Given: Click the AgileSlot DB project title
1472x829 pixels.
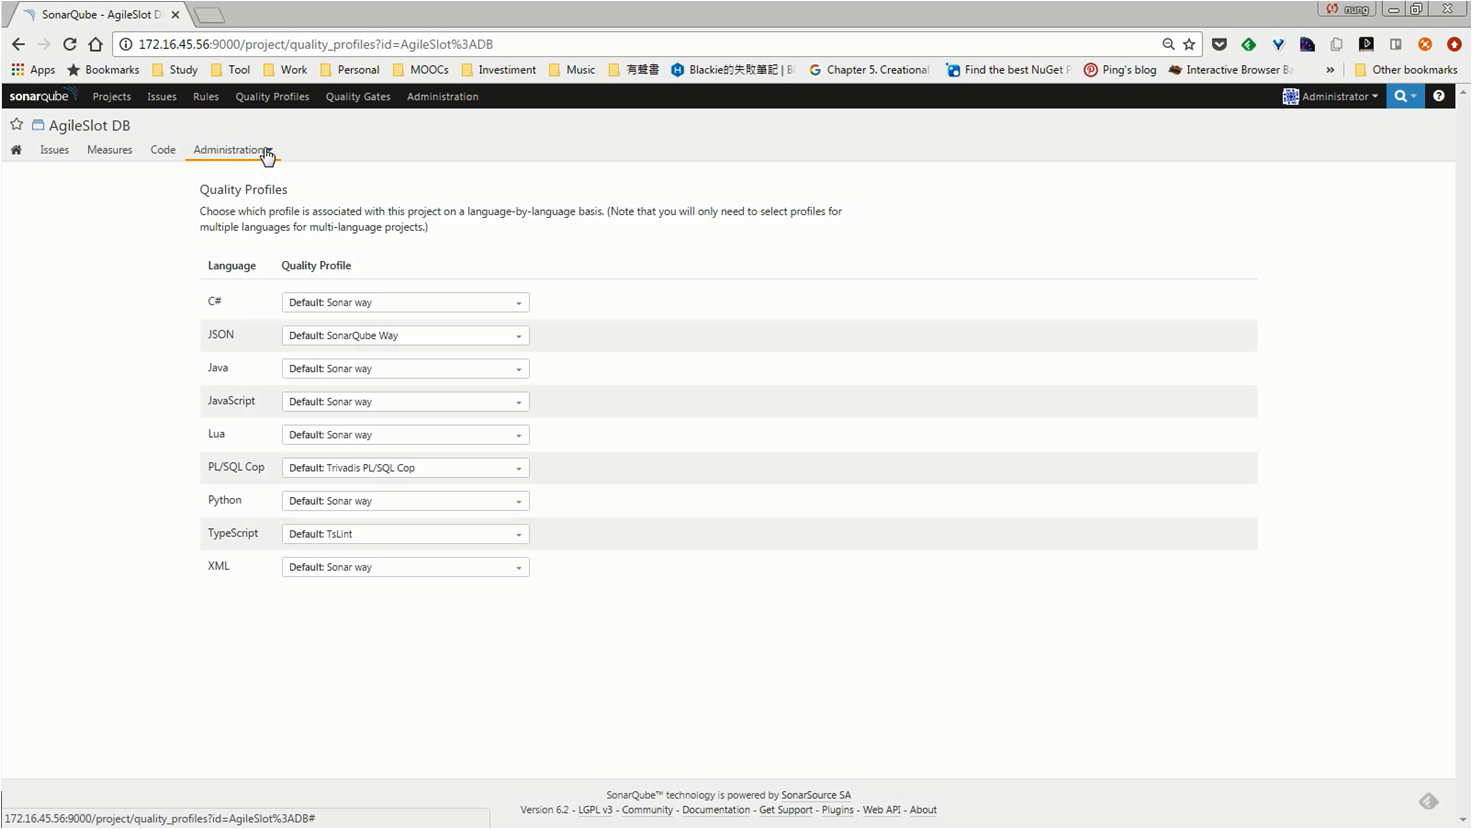Looking at the screenshot, I should point(89,125).
